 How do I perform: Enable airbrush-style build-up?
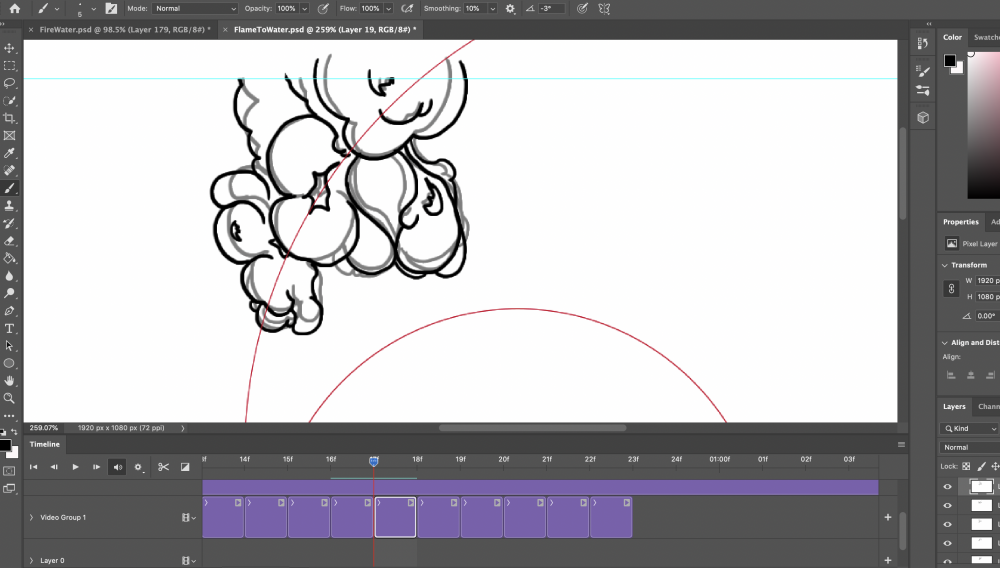pyautogui.click(x=407, y=8)
